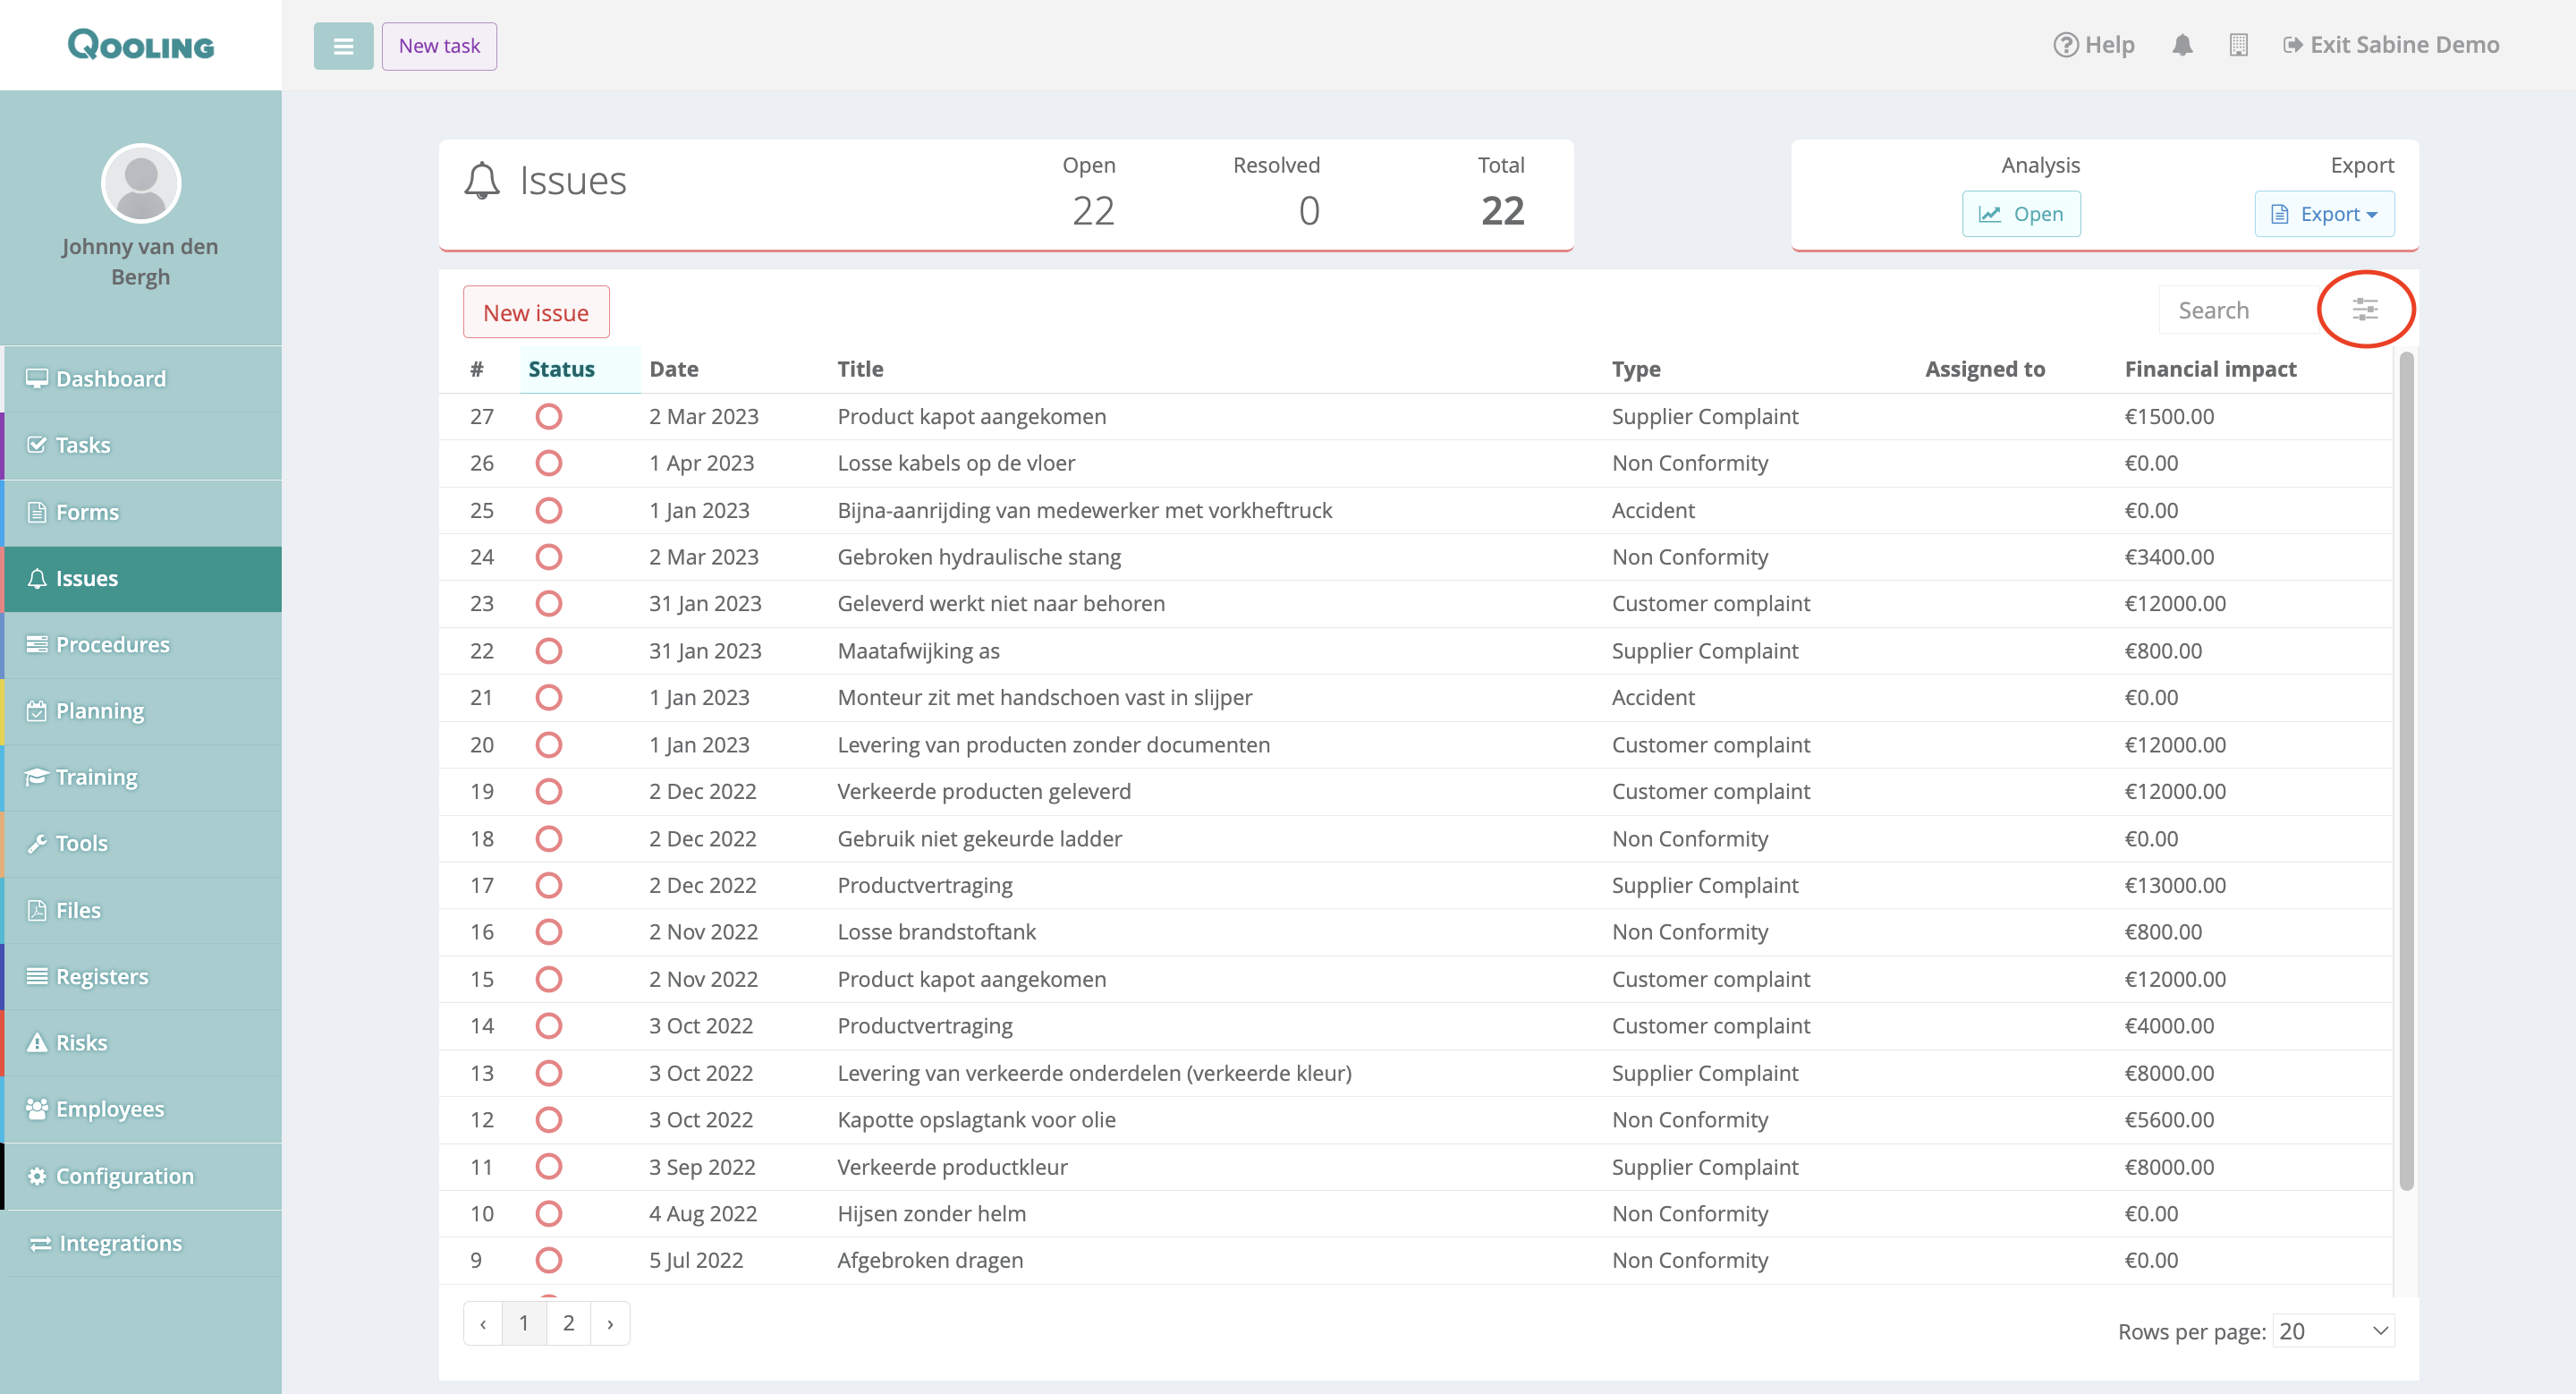2576x1394 pixels.
Task: Open the filter sliders icon beside Search
Action: [2364, 310]
